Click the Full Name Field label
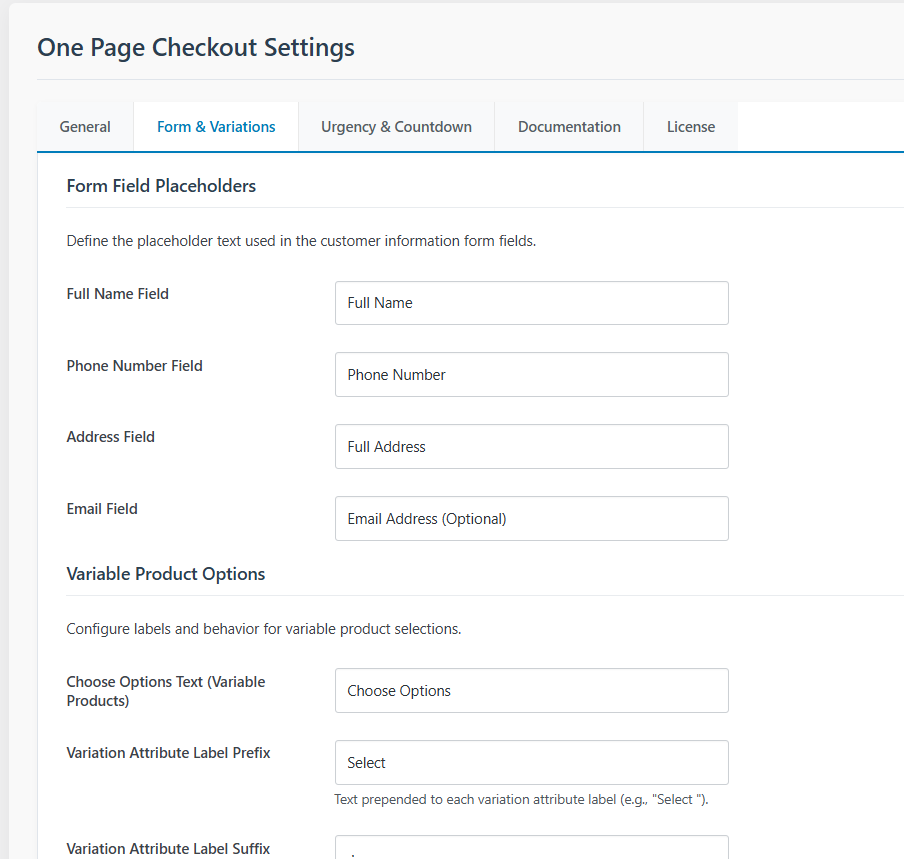The image size is (904, 859). pos(117,293)
